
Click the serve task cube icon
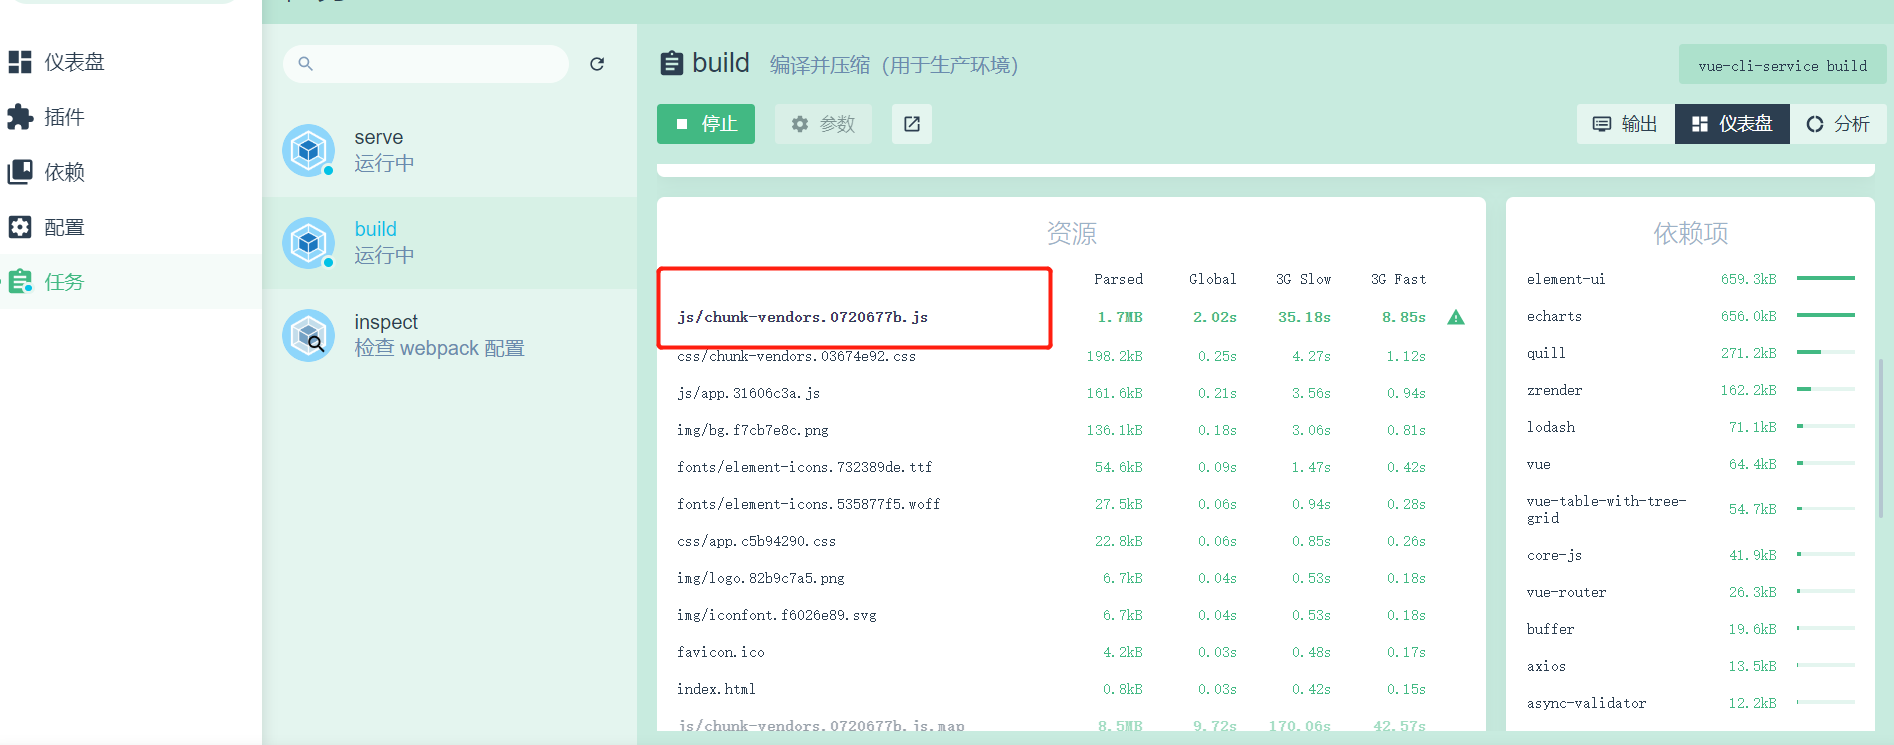pyautogui.click(x=308, y=151)
